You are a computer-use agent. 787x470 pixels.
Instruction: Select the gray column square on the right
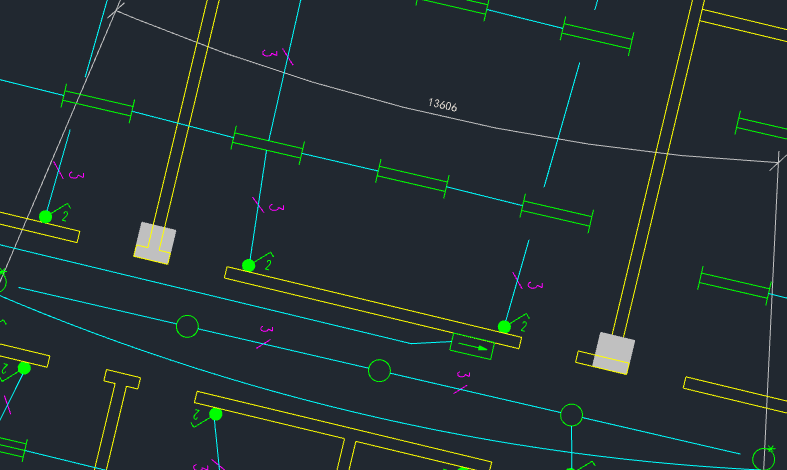[x=613, y=353]
